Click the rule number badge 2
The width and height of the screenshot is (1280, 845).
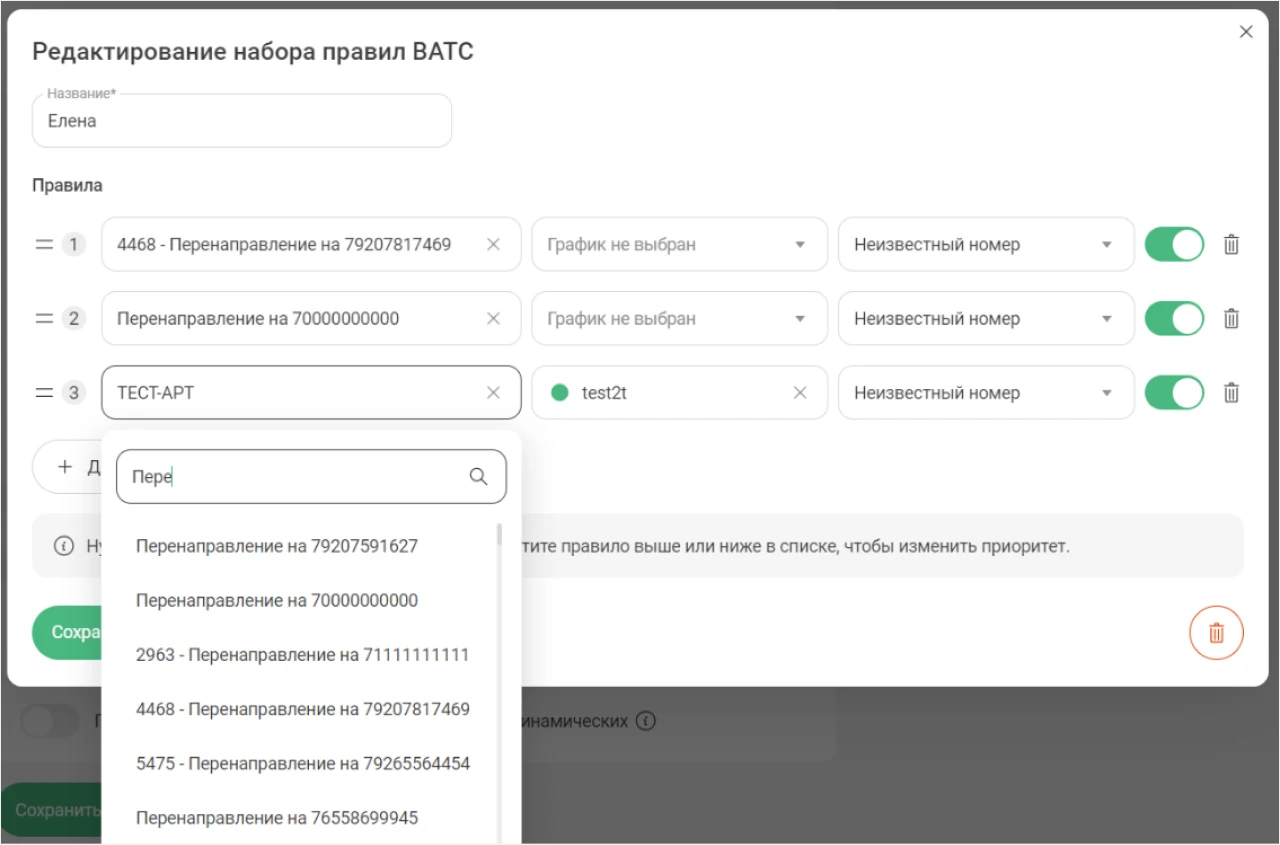click(x=74, y=319)
